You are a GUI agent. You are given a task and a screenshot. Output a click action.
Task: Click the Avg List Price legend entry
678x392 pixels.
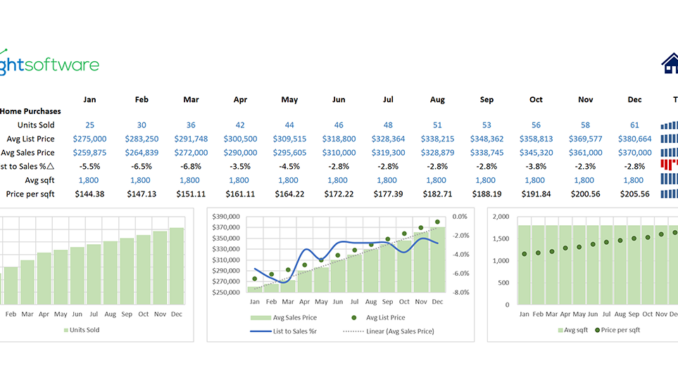coord(378,318)
